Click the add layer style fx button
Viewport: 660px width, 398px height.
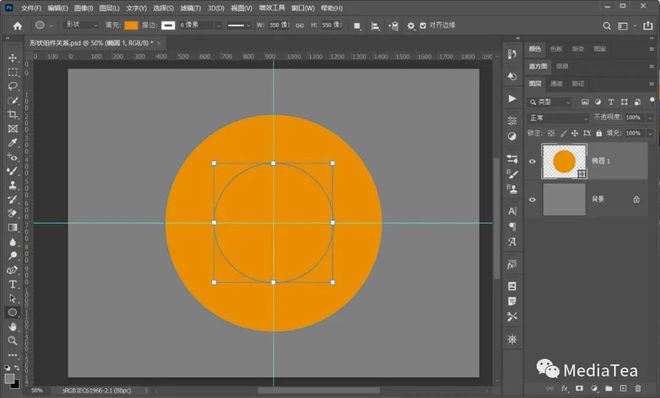[564, 388]
